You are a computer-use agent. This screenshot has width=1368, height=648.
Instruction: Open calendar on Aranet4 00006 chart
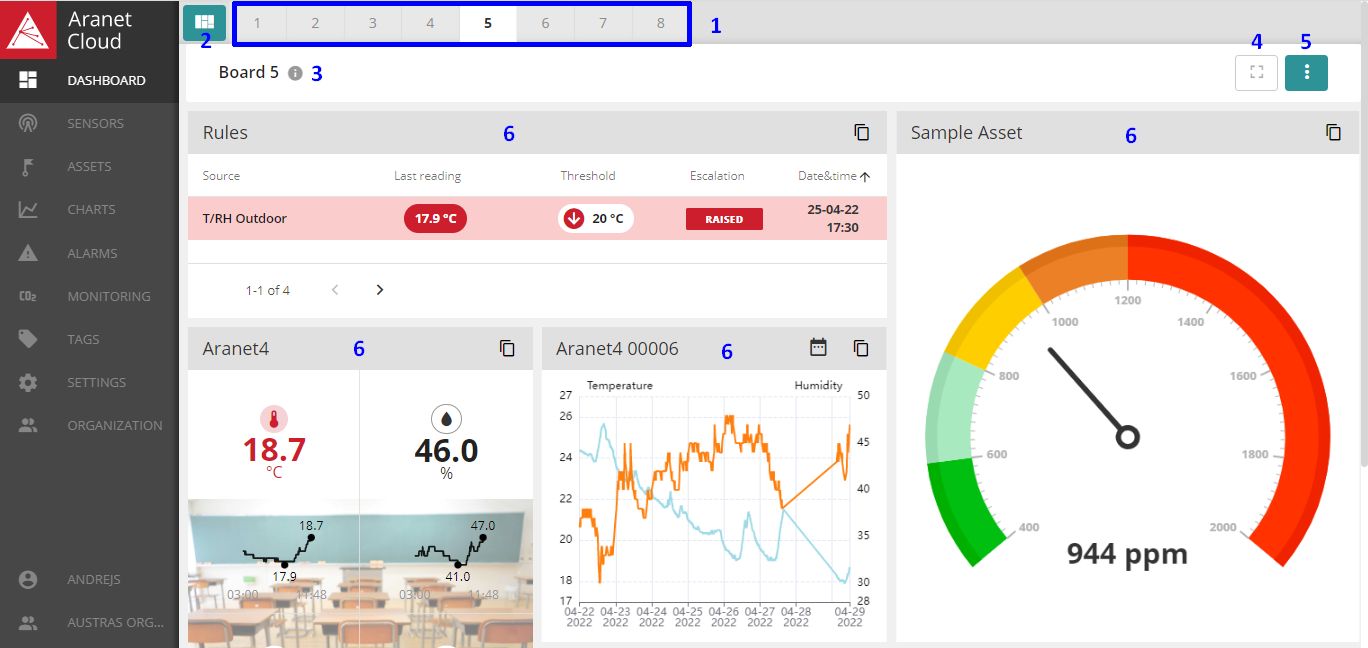click(818, 348)
